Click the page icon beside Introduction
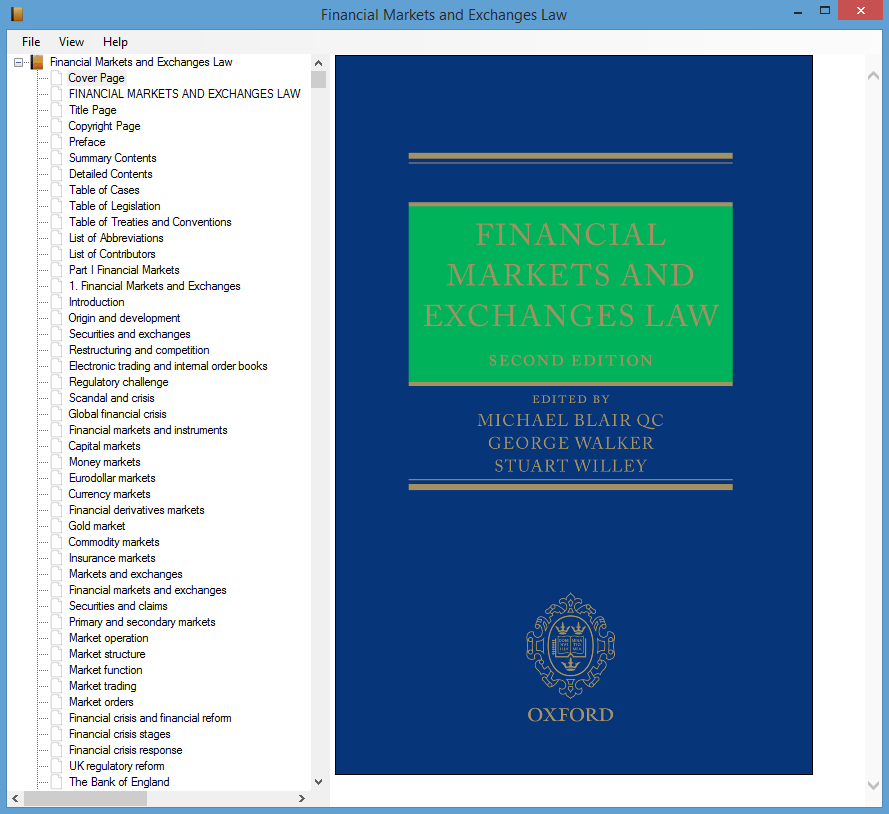The image size is (889, 814). click(x=57, y=302)
